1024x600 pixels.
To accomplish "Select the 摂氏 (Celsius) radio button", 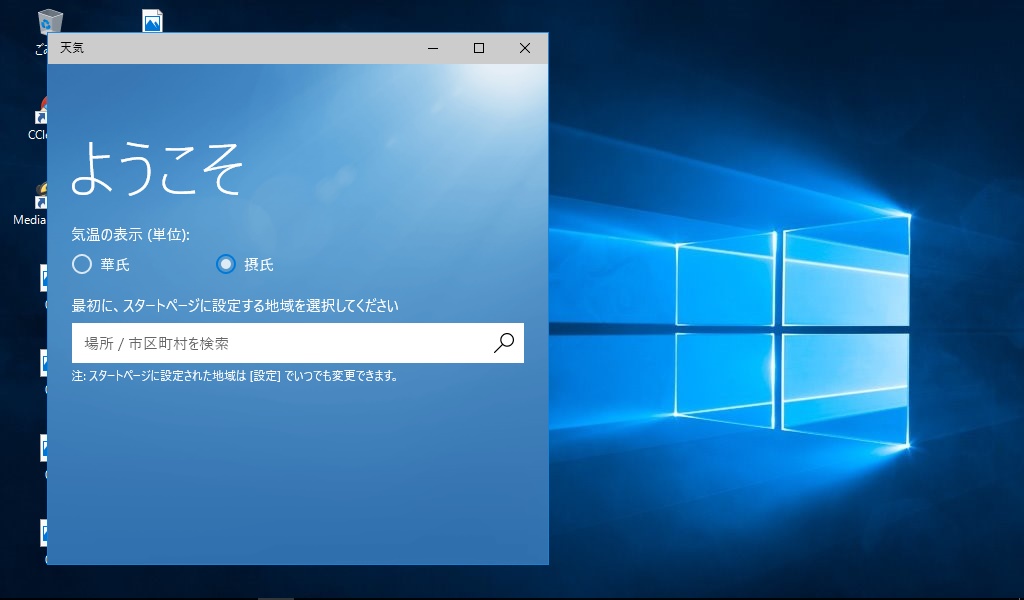I will pyautogui.click(x=226, y=264).
